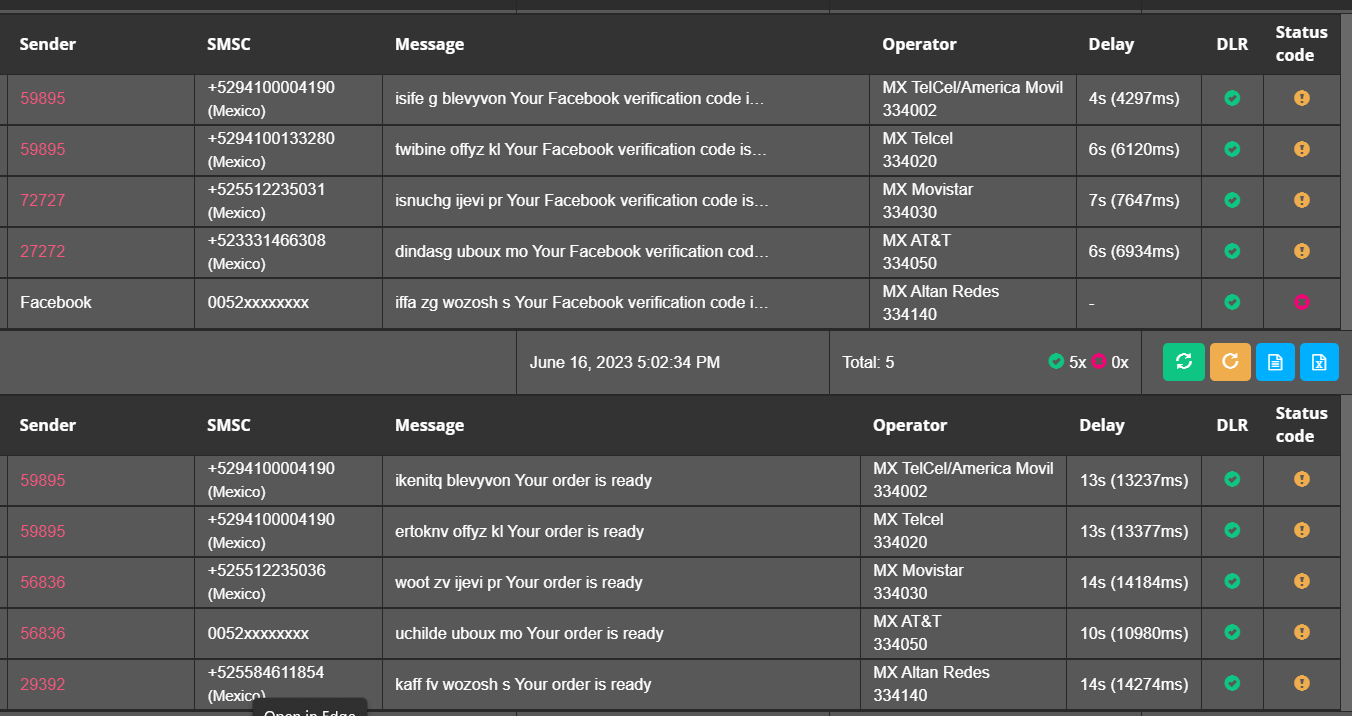Image resolution: width=1352 pixels, height=716 pixels.
Task: Click the blue Excel export icon
Action: pos(1319,362)
